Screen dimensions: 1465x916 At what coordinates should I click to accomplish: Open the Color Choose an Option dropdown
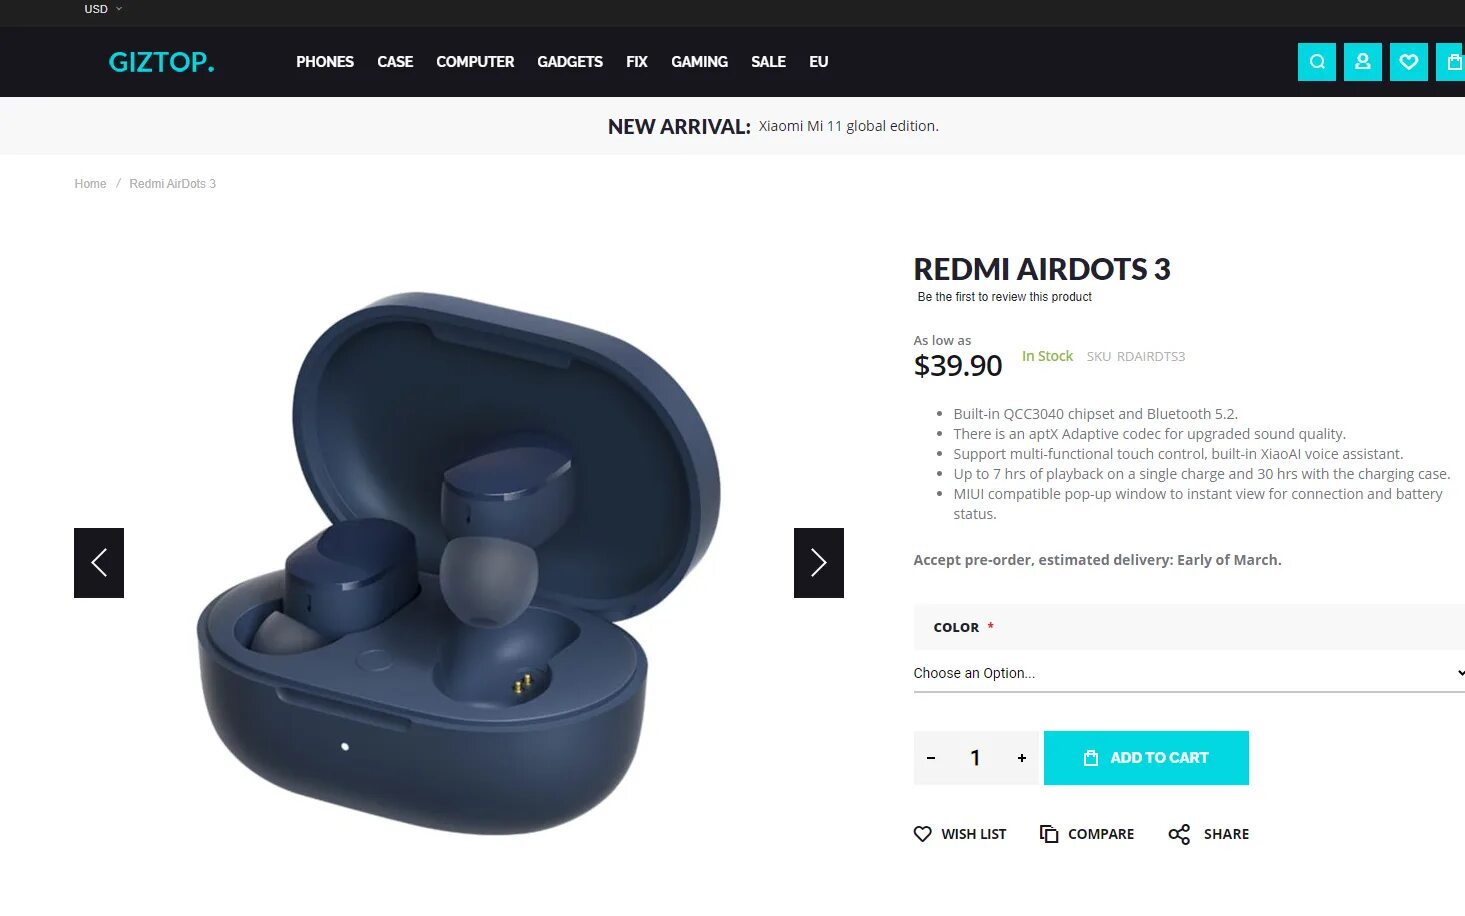tap(1189, 673)
